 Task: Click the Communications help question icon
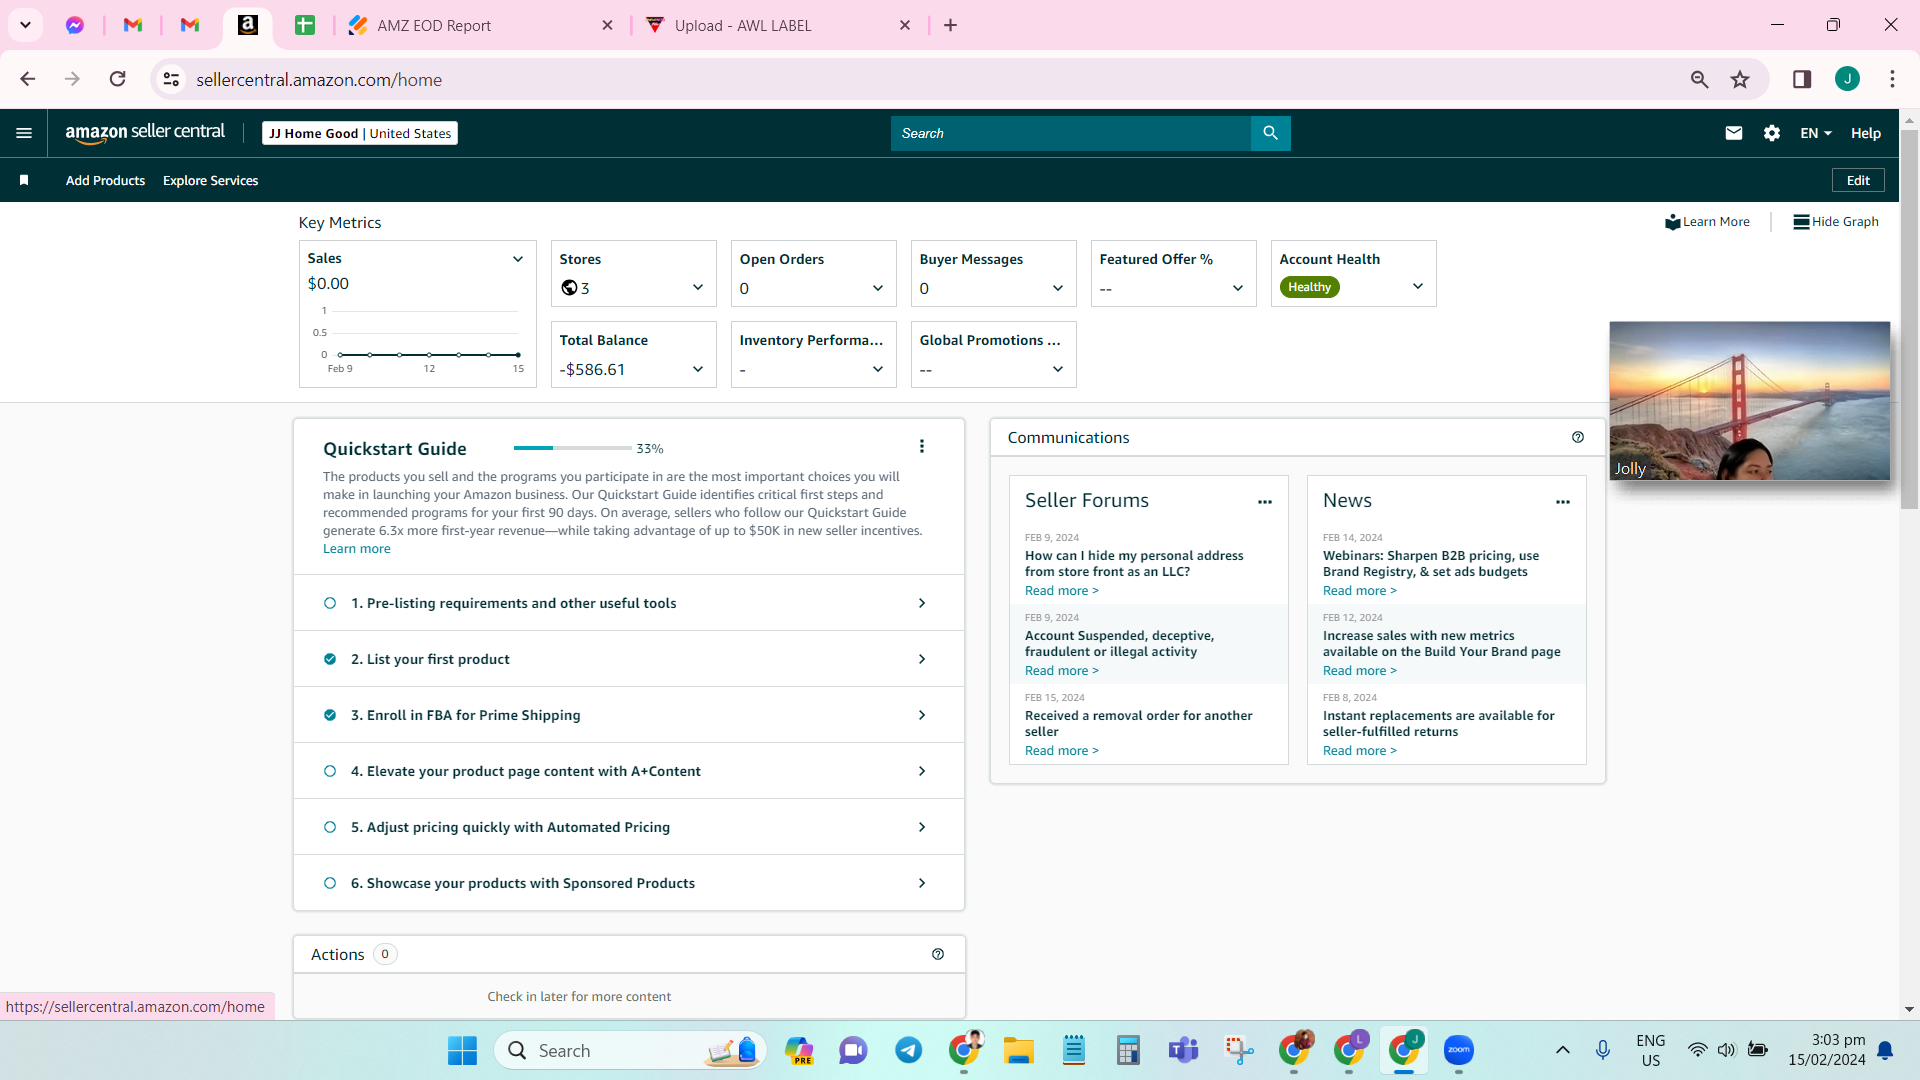[1578, 437]
